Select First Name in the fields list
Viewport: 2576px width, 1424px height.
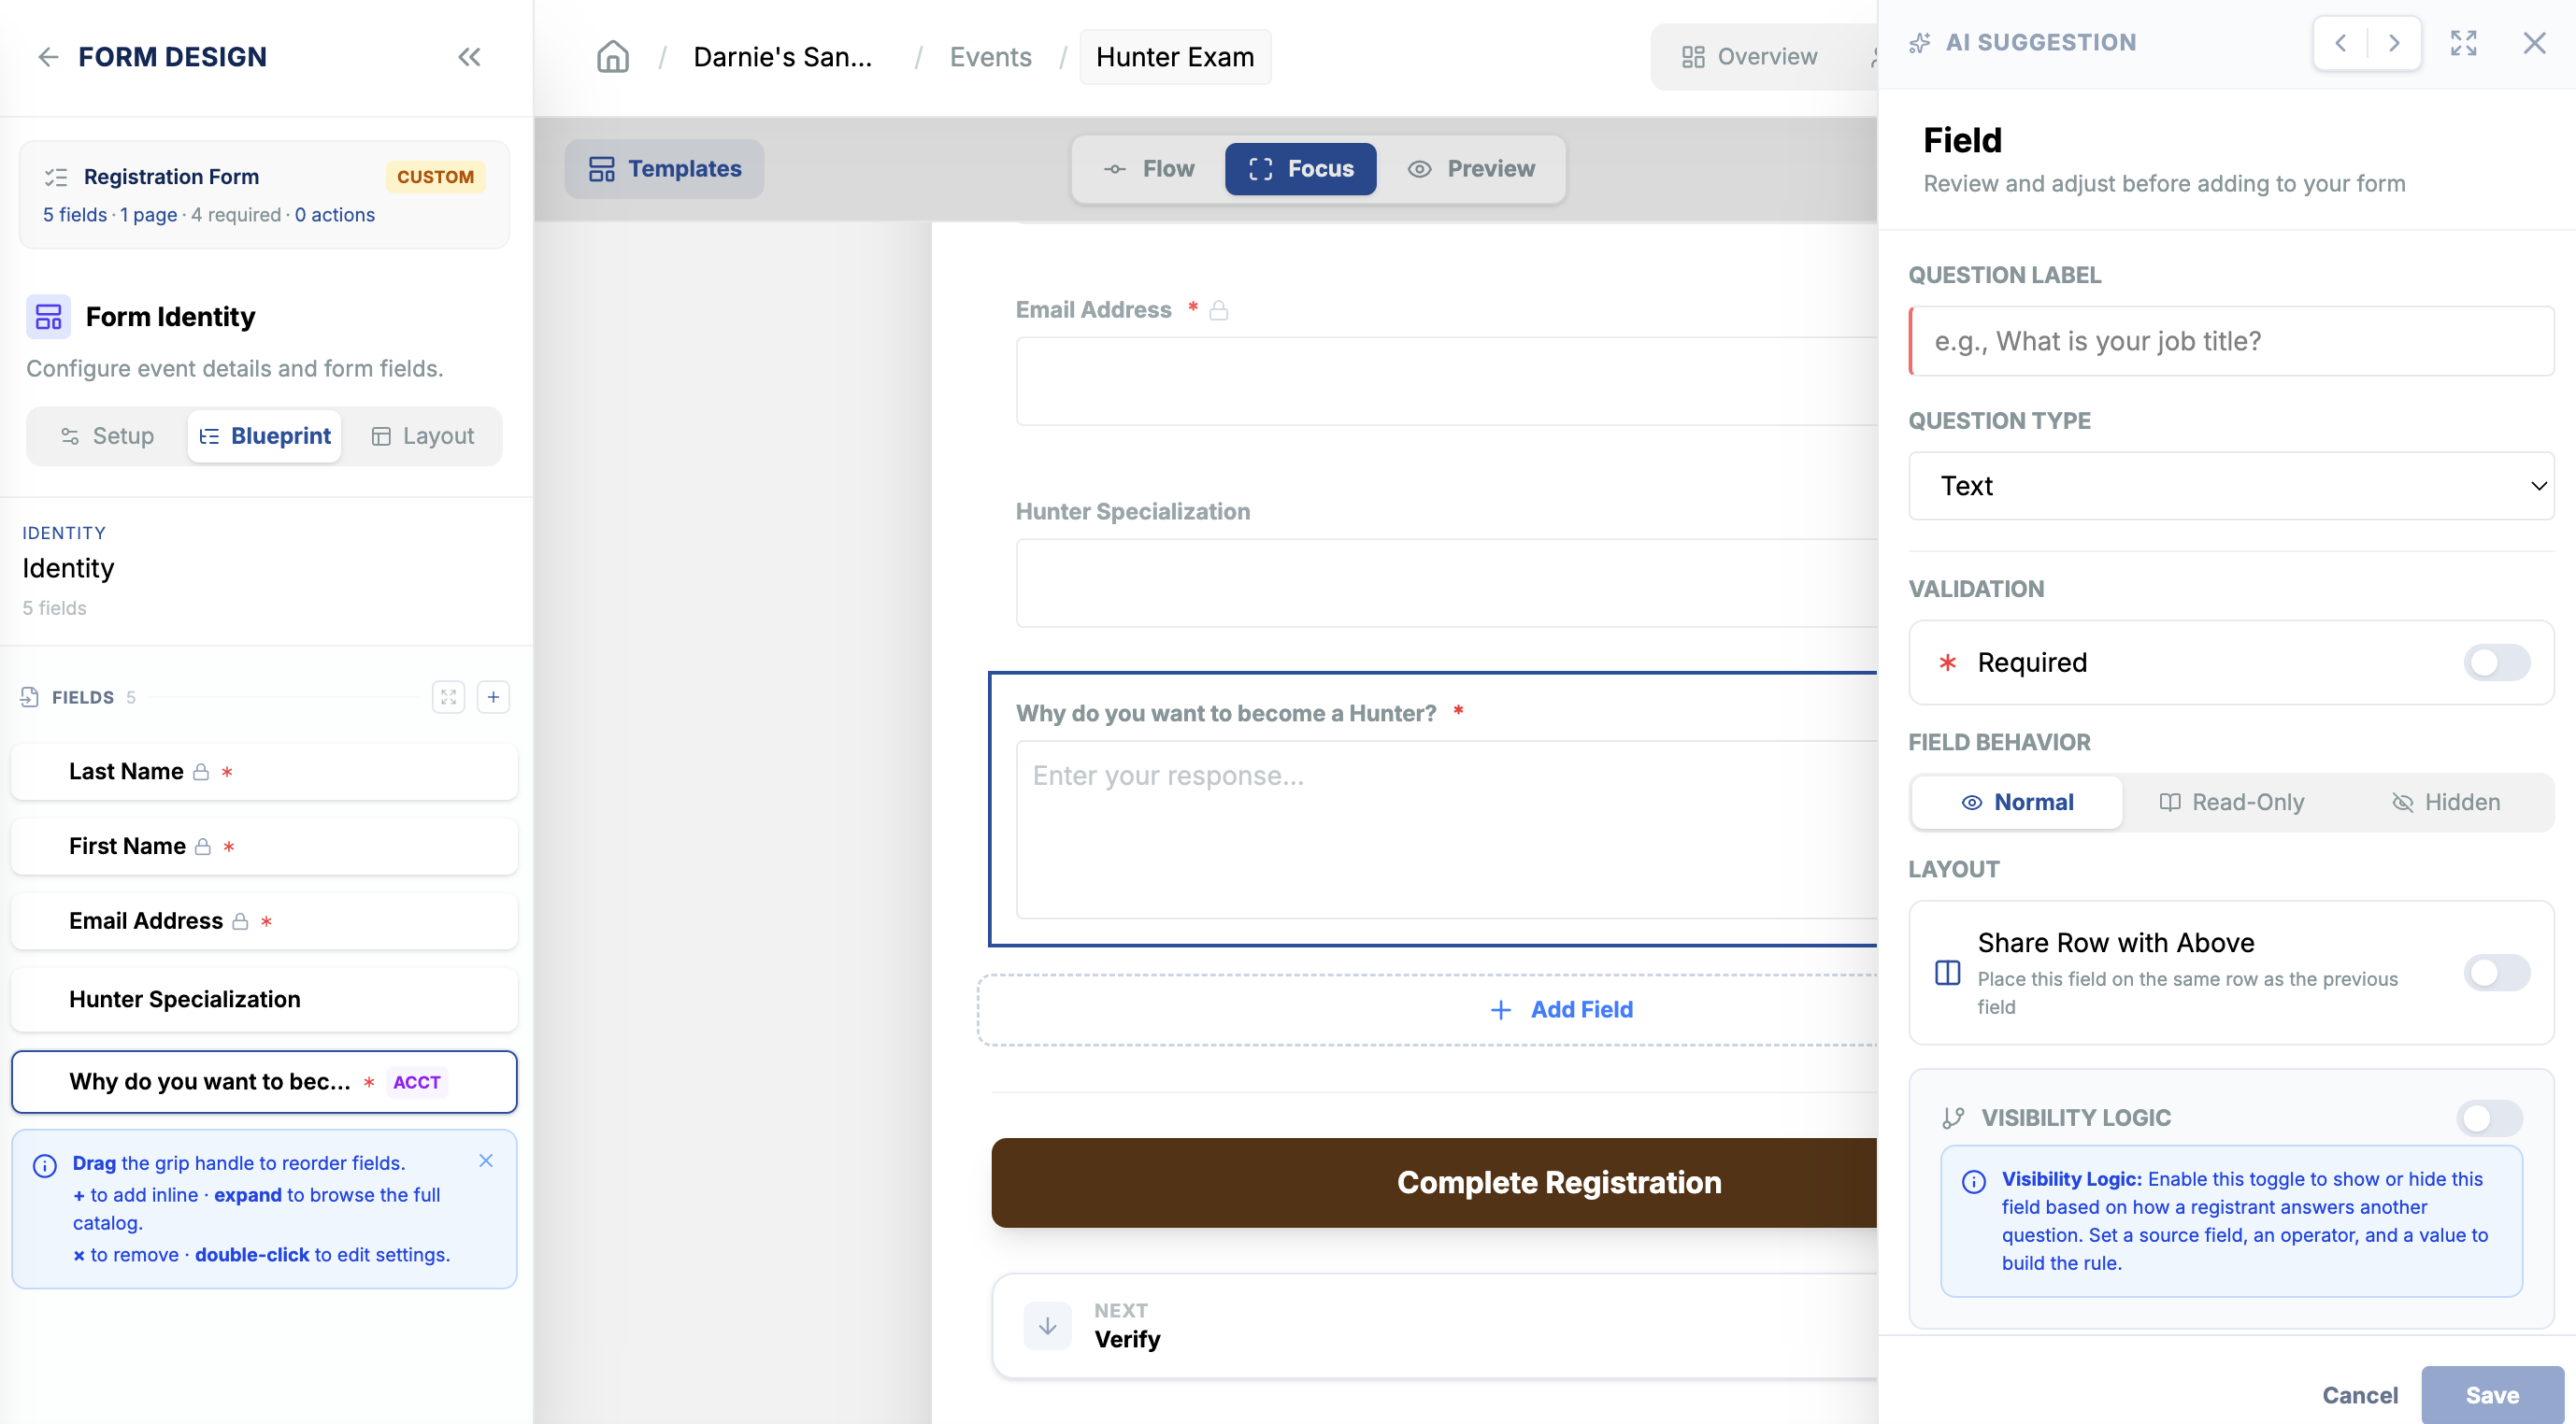[x=264, y=847]
